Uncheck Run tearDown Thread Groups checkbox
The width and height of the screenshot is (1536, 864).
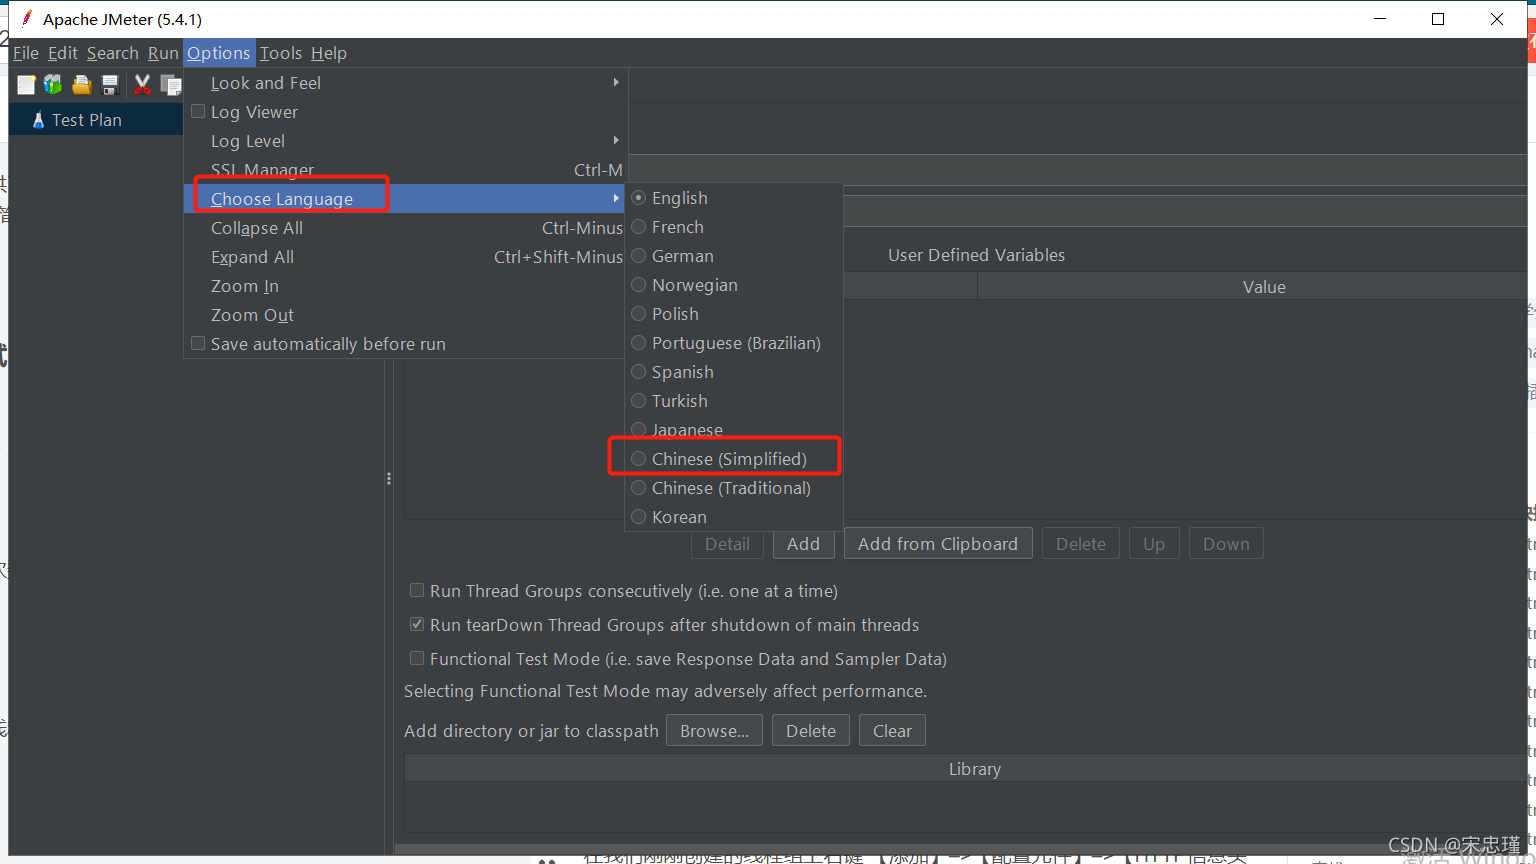tap(417, 624)
